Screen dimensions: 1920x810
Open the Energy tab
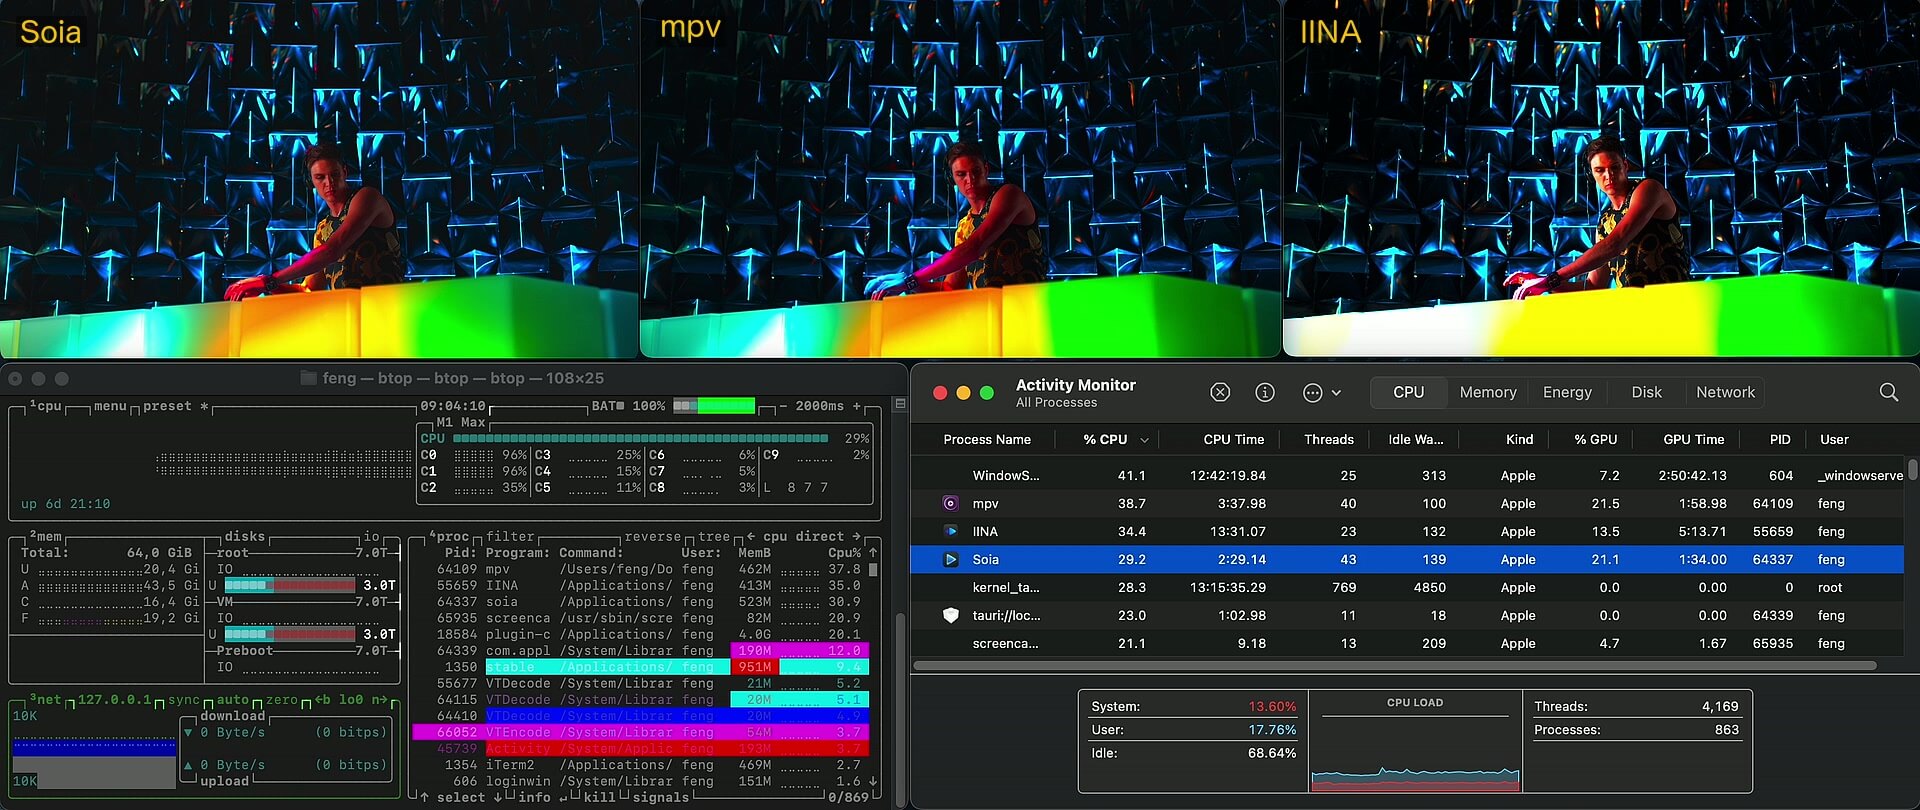pos(1567,392)
